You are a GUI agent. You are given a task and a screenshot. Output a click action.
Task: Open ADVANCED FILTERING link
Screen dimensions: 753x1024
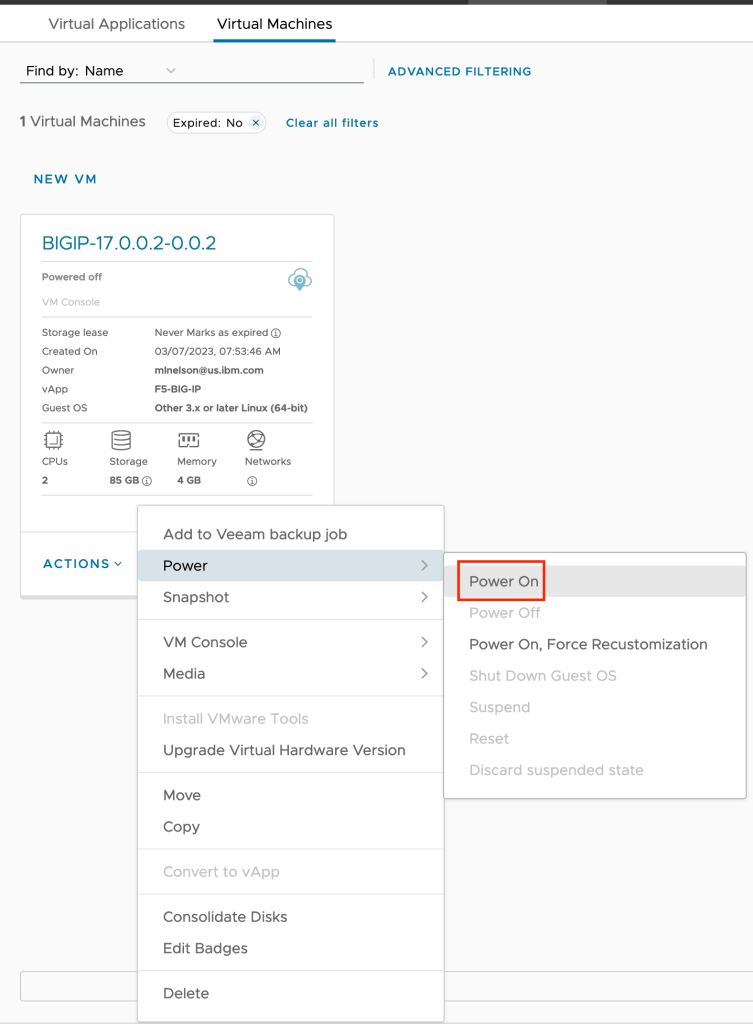click(x=459, y=71)
